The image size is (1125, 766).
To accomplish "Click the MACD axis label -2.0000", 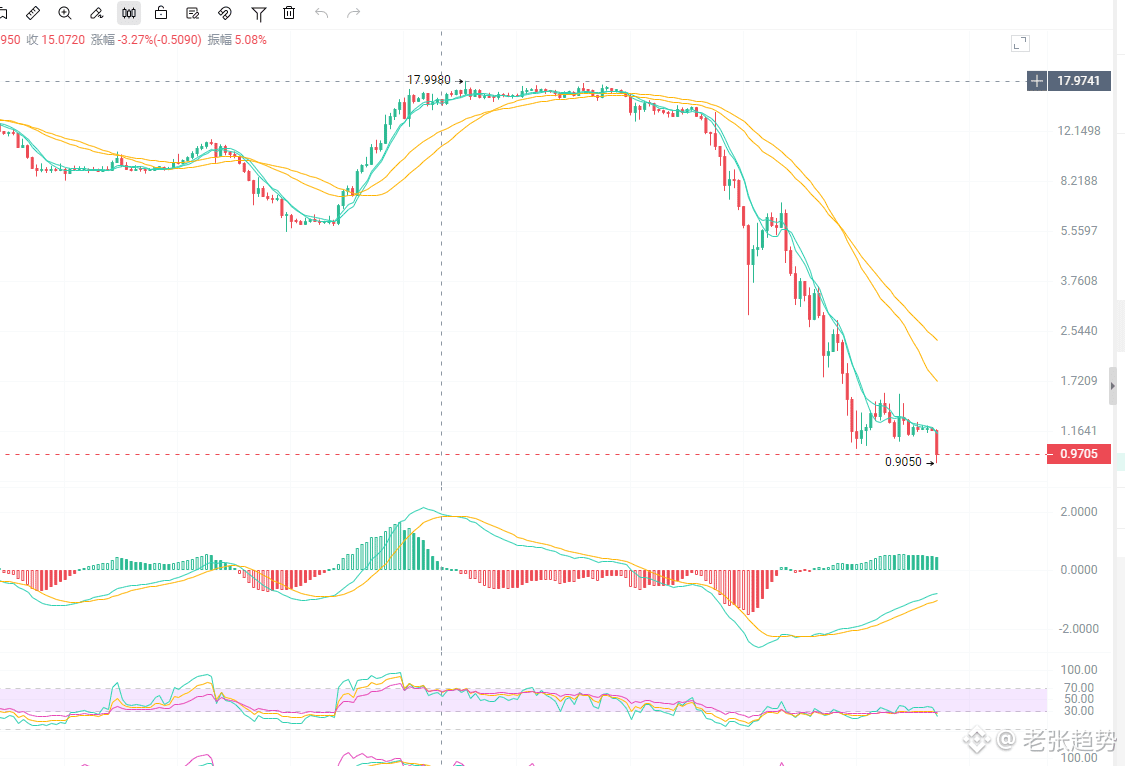I will [x=1079, y=629].
